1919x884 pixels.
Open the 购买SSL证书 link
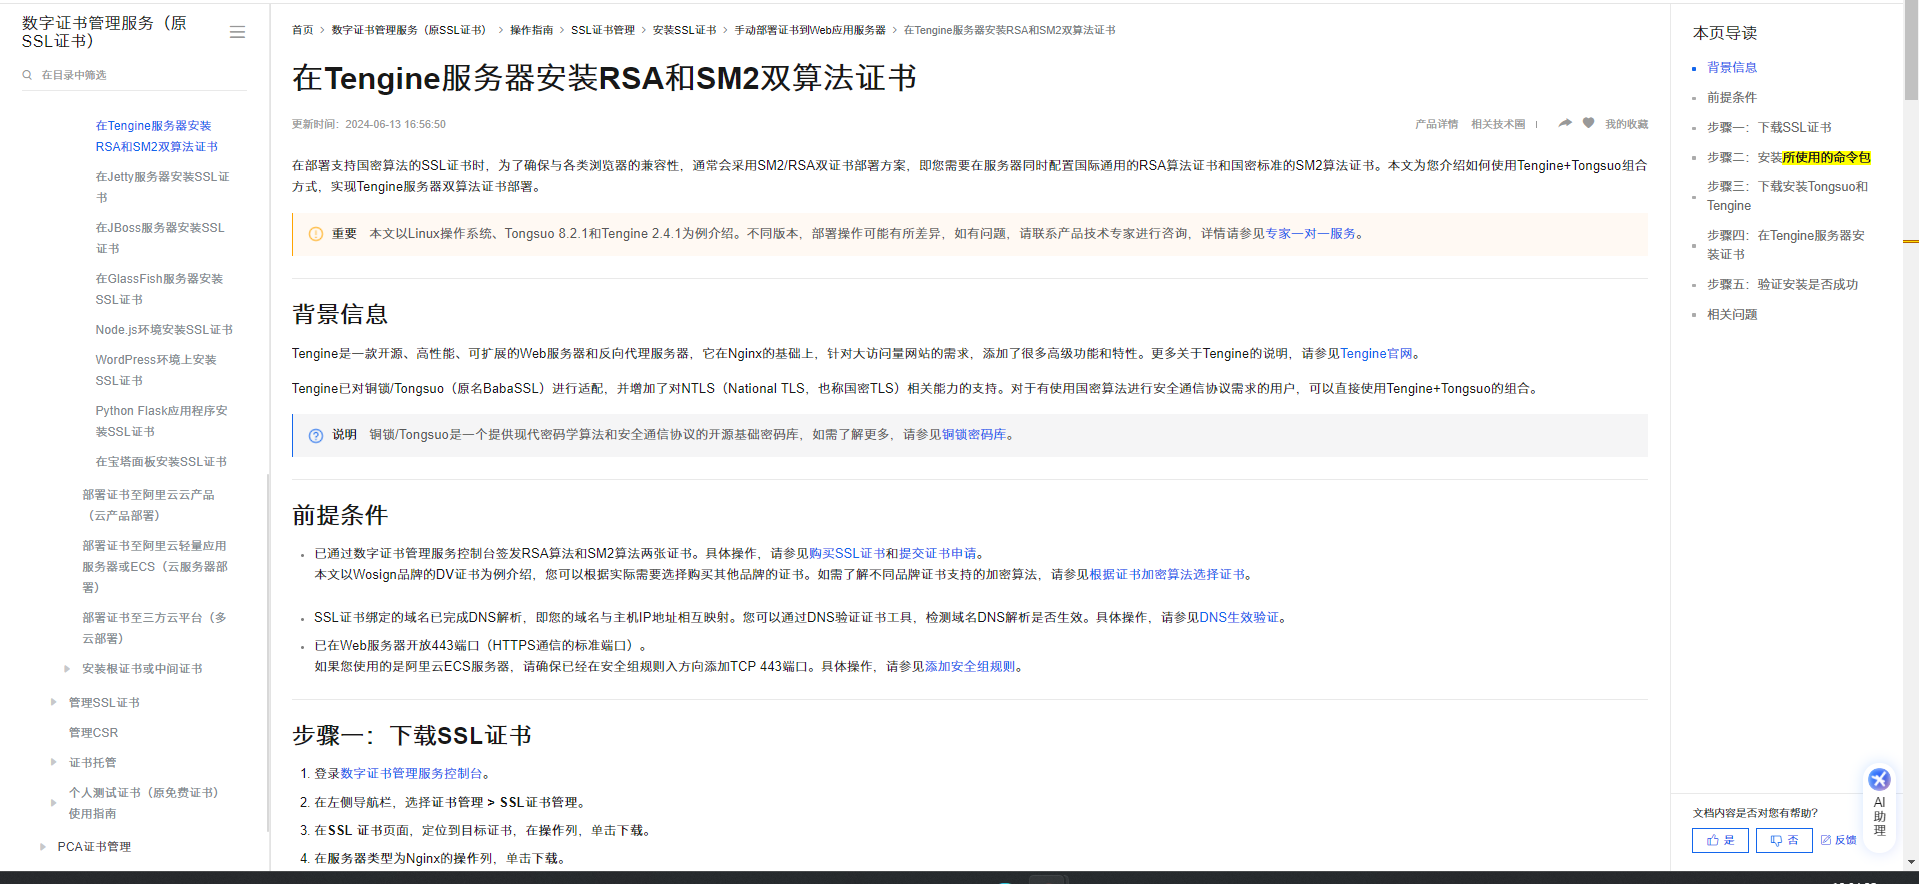(x=847, y=553)
